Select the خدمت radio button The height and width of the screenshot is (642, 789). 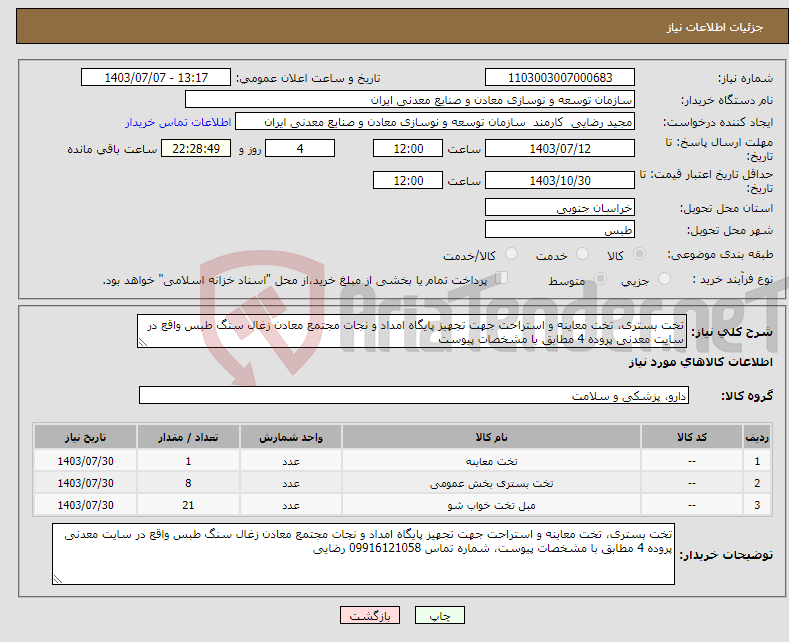tap(582, 254)
